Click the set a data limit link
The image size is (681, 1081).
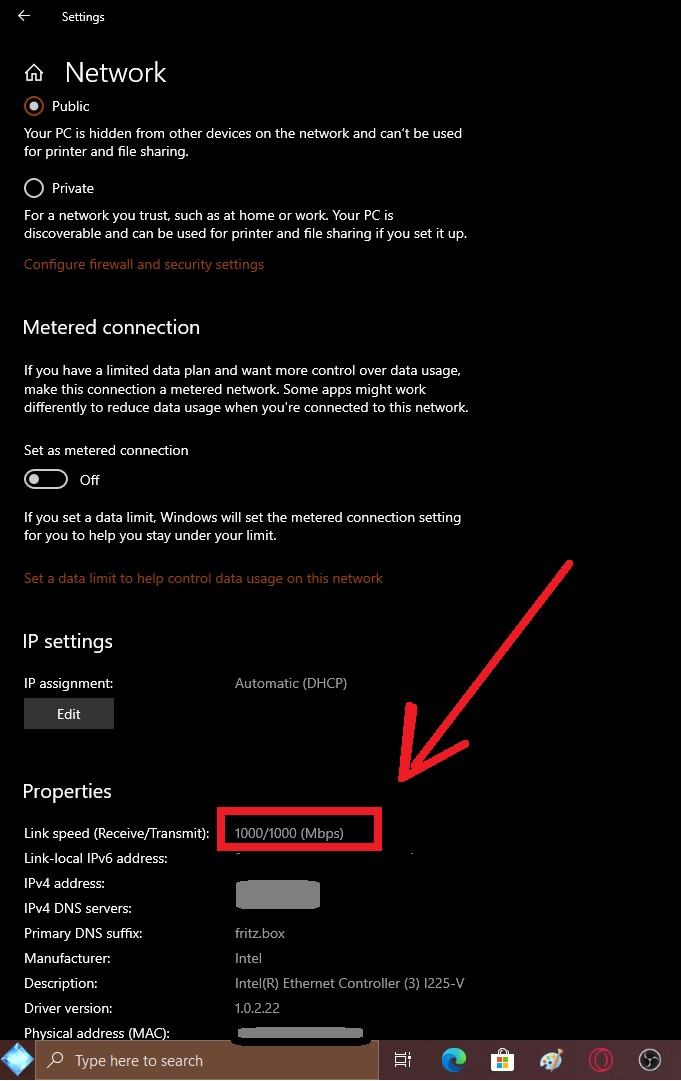(x=203, y=578)
